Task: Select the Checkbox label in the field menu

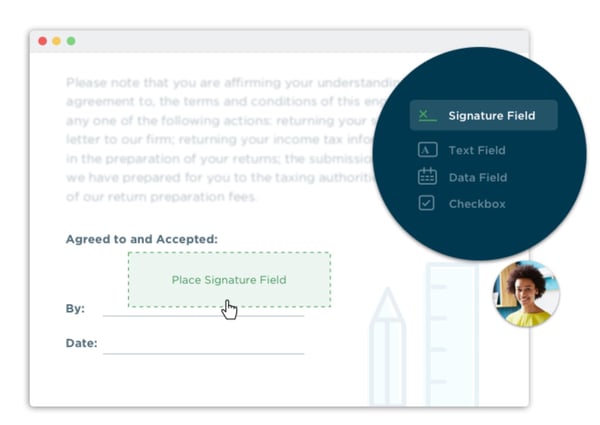Action: [476, 203]
